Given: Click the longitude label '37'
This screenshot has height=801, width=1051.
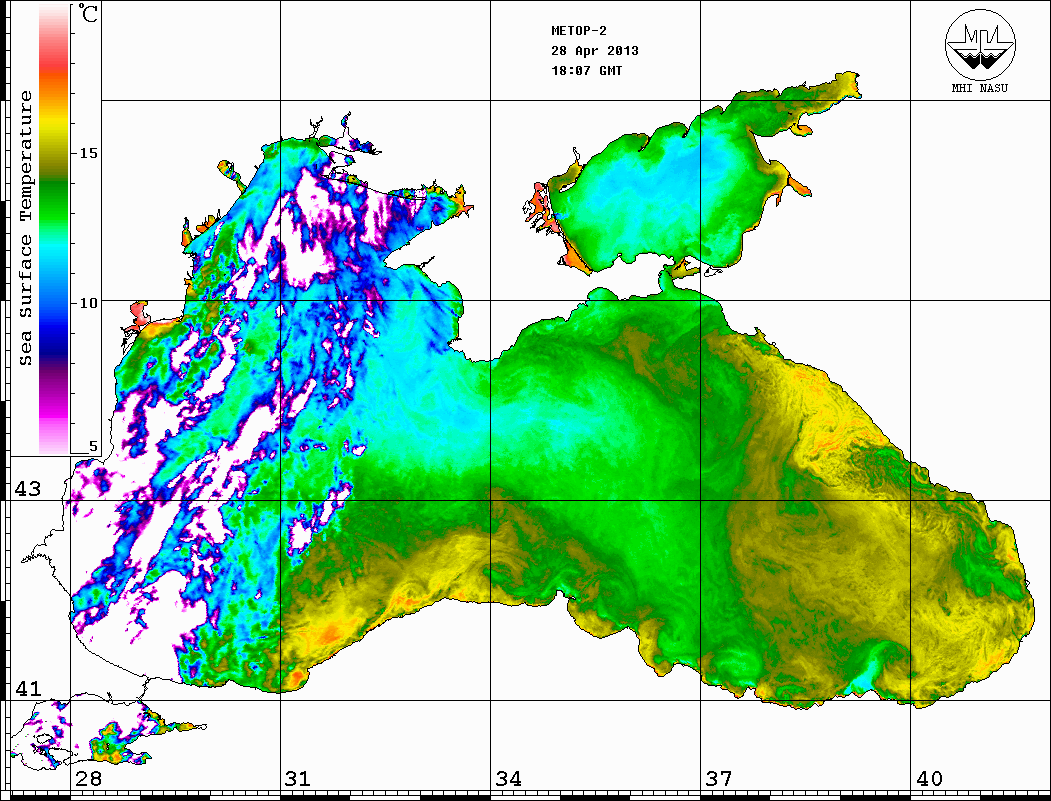Looking at the screenshot, I should click(719, 778).
